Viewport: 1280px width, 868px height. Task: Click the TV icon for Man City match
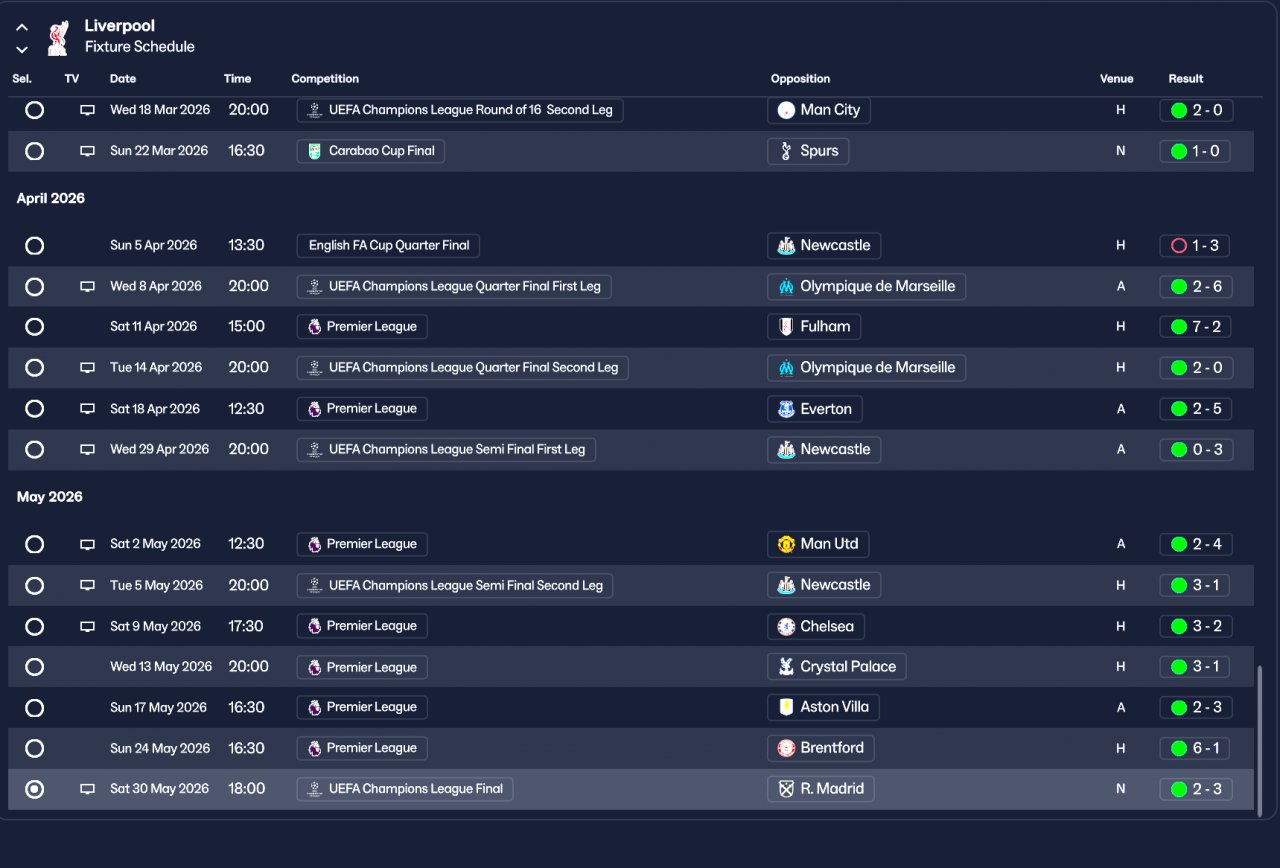click(88, 110)
